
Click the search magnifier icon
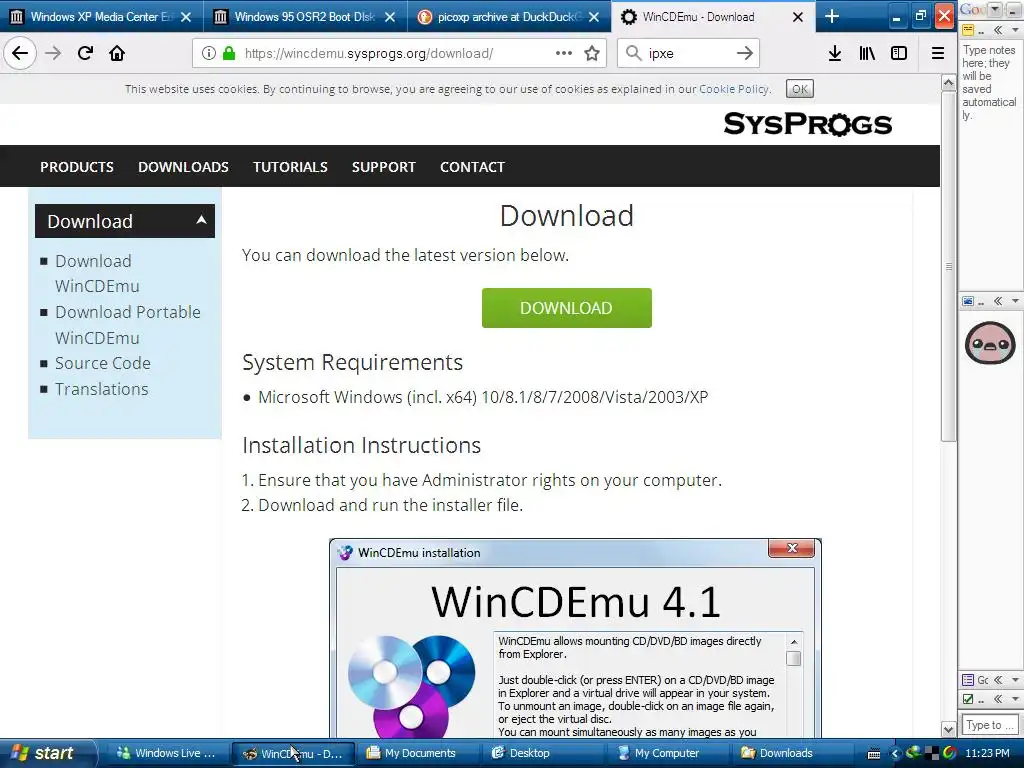pos(633,53)
